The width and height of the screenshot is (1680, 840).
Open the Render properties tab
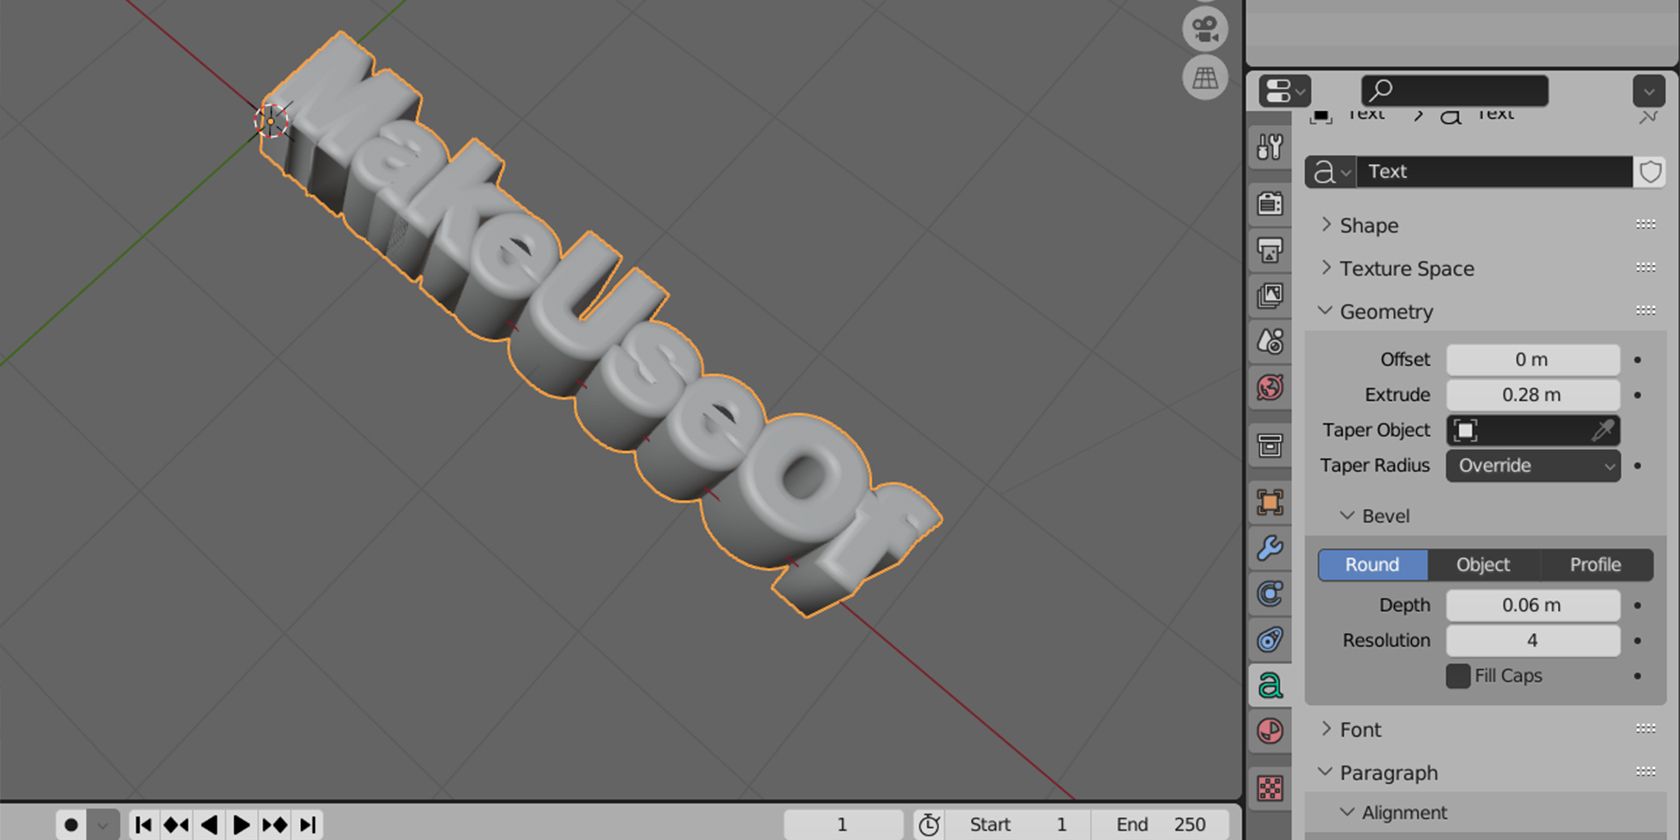(1270, 203)
